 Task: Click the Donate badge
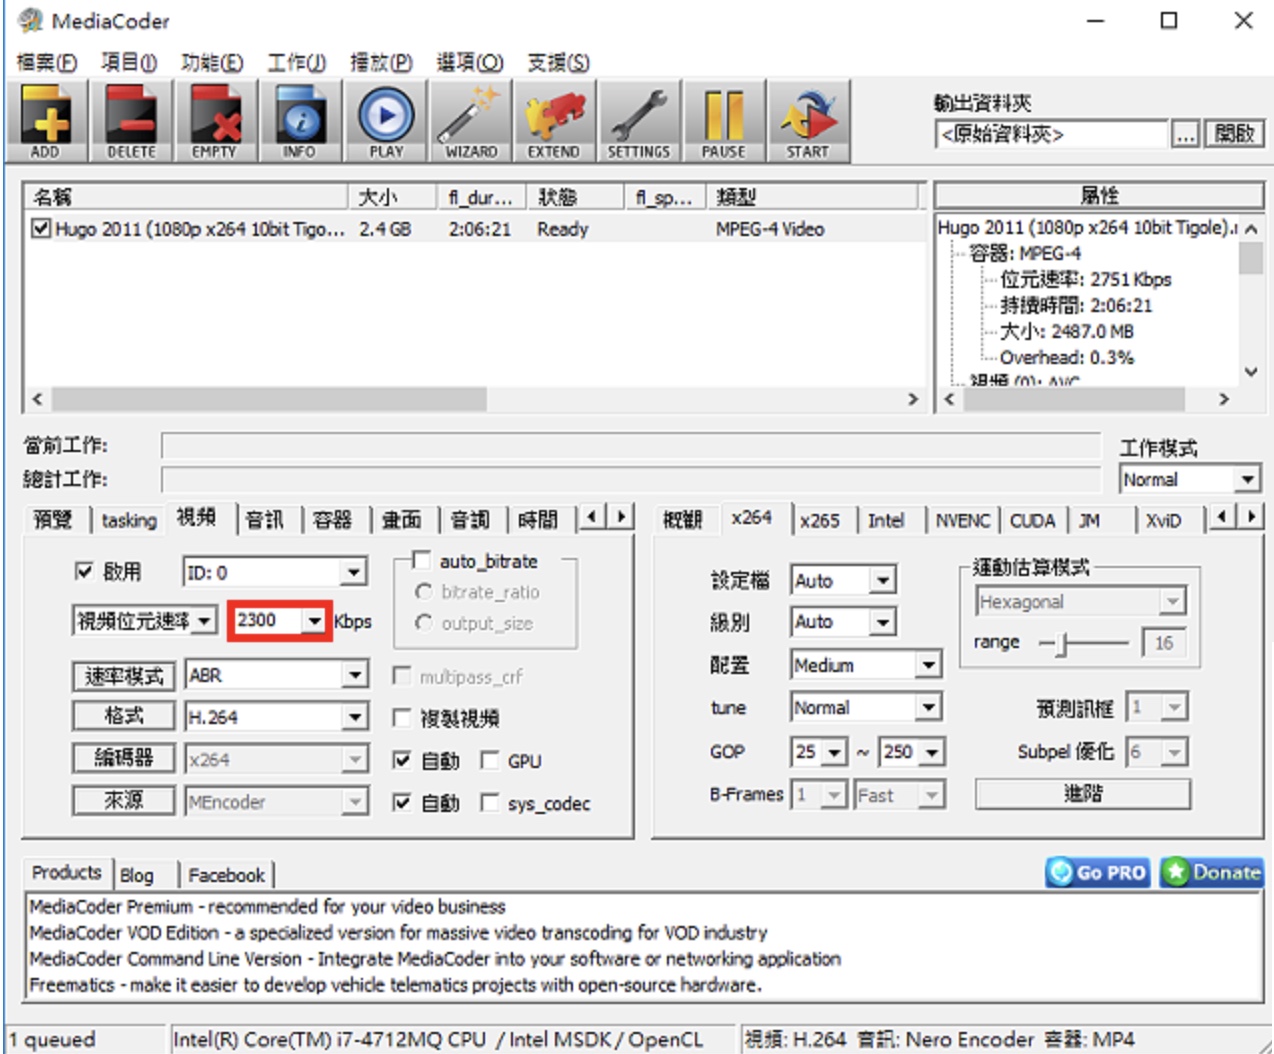click(1212, 872)
